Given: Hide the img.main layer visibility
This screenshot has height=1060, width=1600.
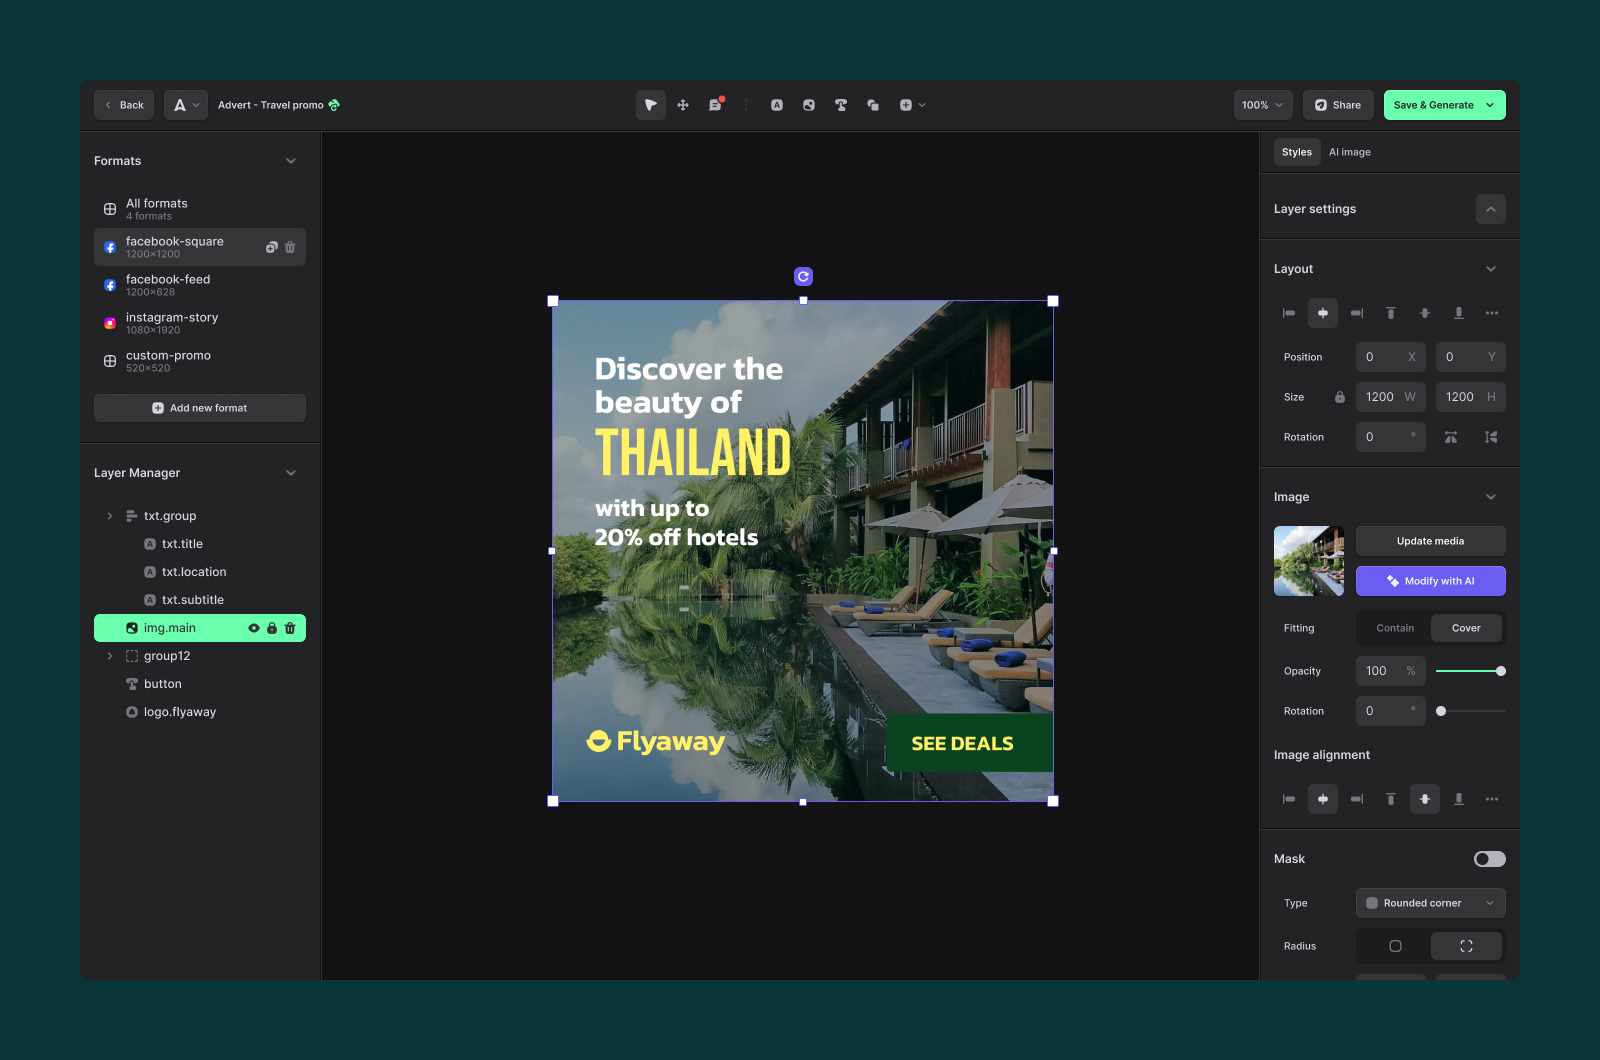Looking at the screenshot, I should click(253, 628).
